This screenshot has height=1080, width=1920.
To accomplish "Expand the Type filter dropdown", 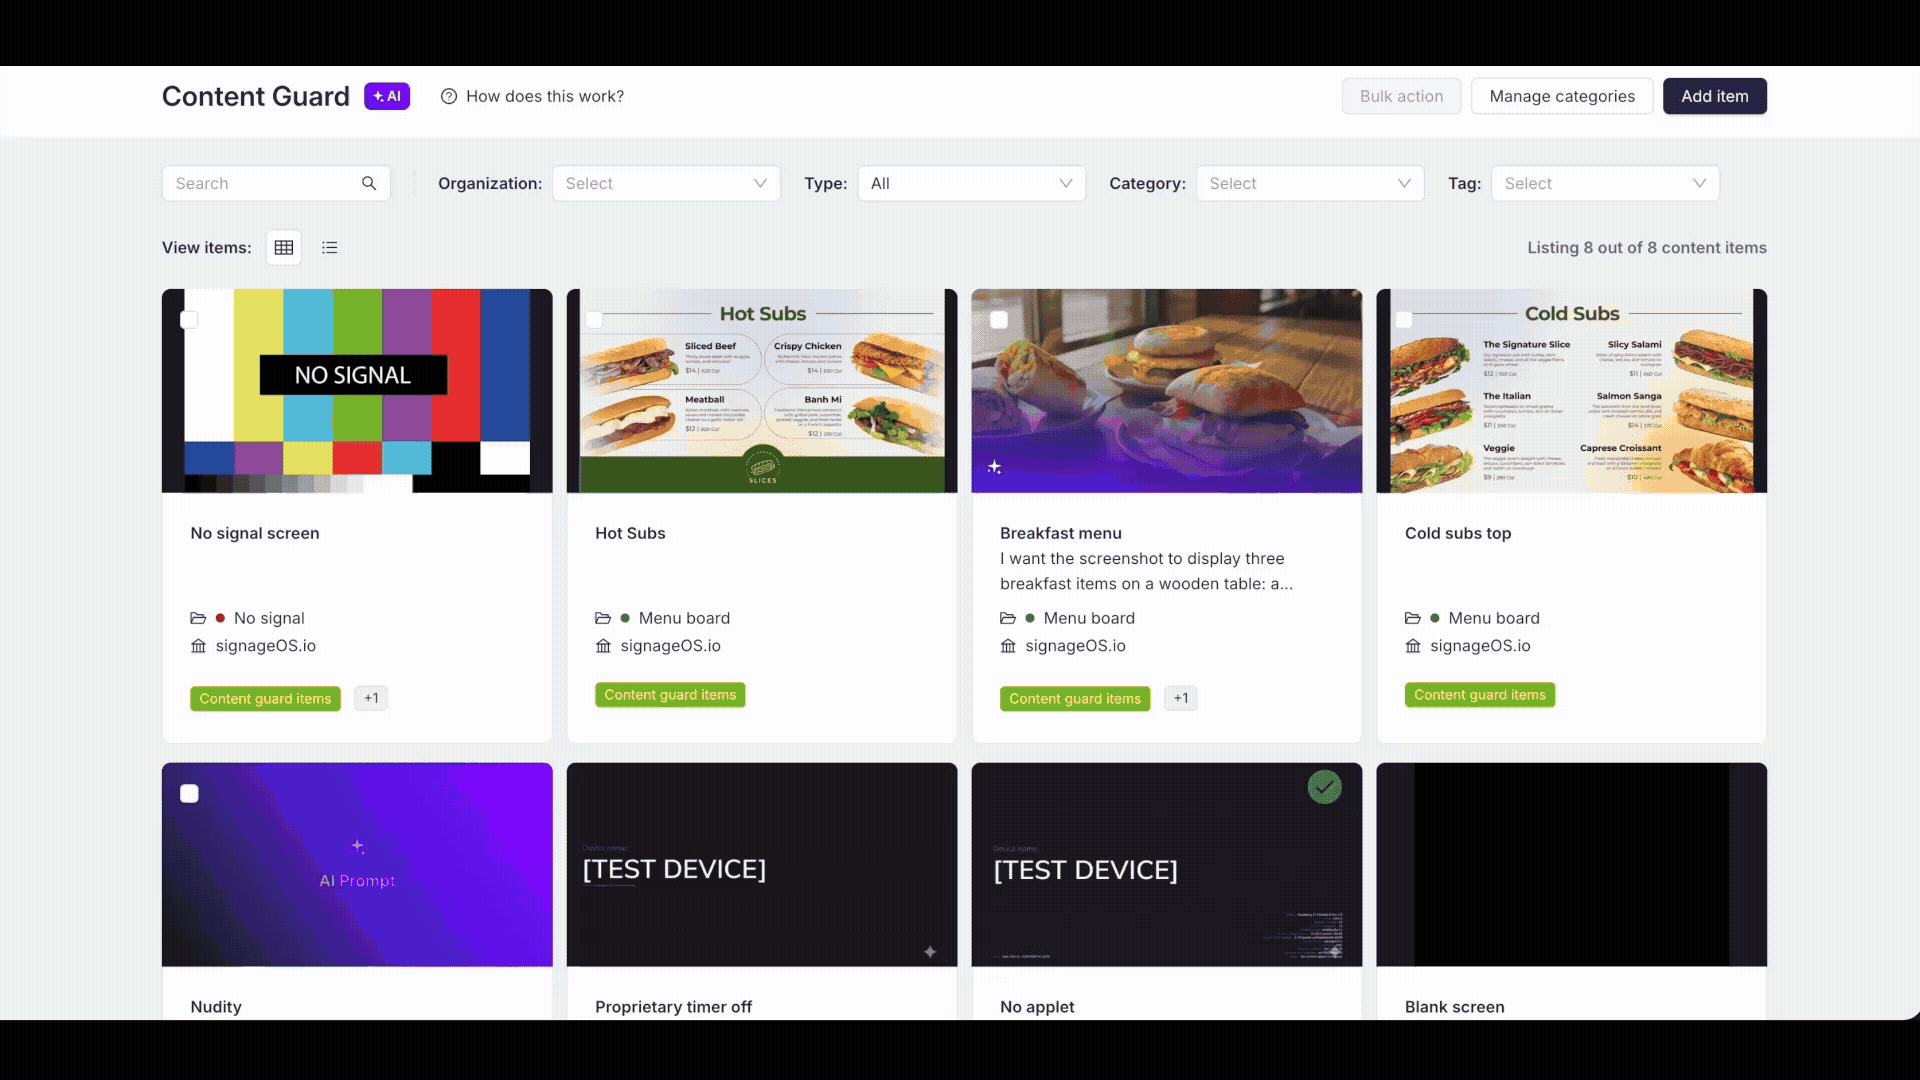I will 971,183.
